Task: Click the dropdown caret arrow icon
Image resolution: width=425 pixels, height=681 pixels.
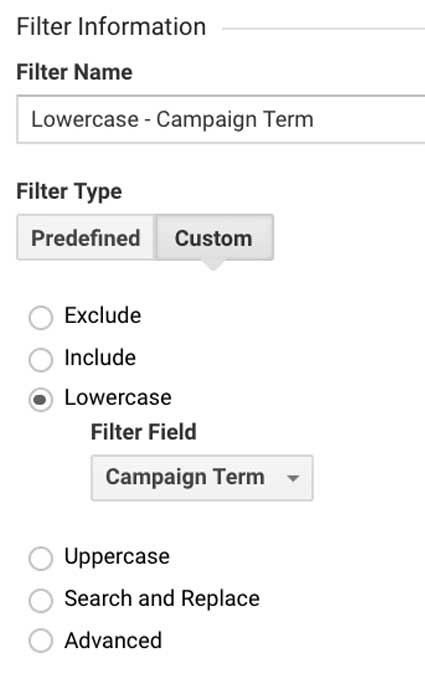Action: pos(293,479)
